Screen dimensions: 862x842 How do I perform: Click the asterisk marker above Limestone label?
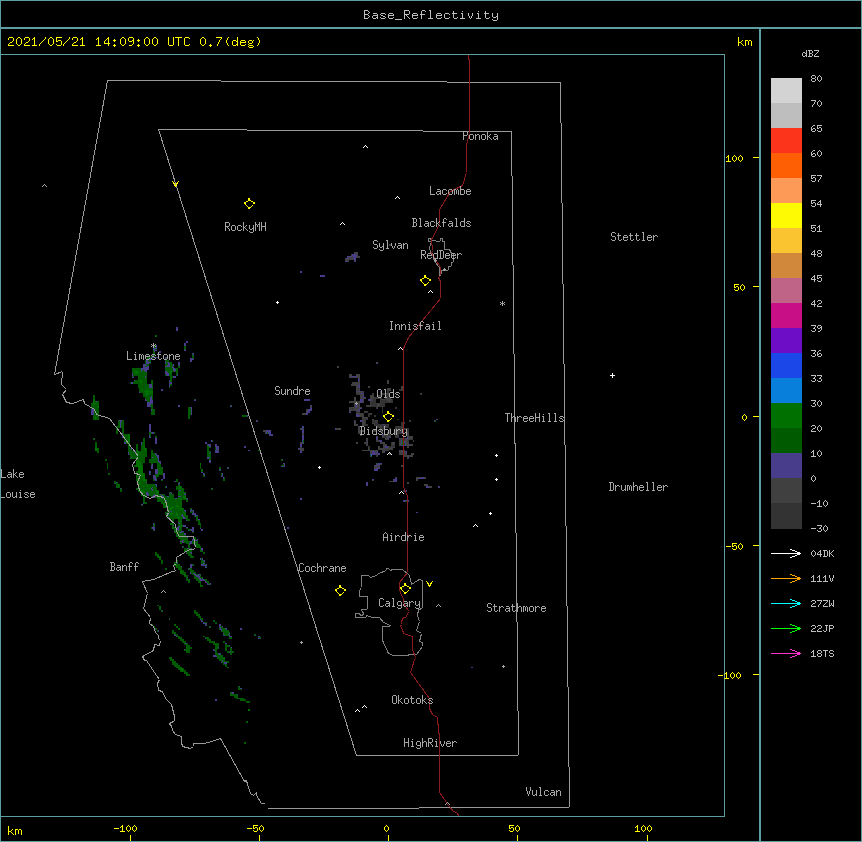(x=154, y=346)
